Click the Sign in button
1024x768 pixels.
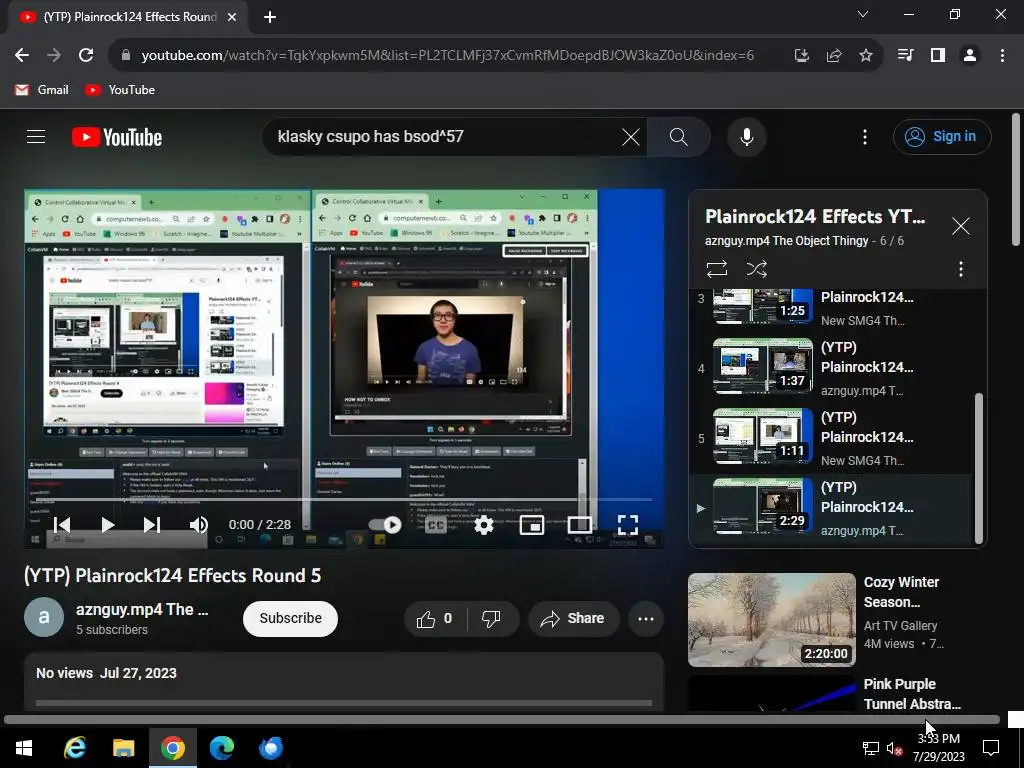pos(942,136)
